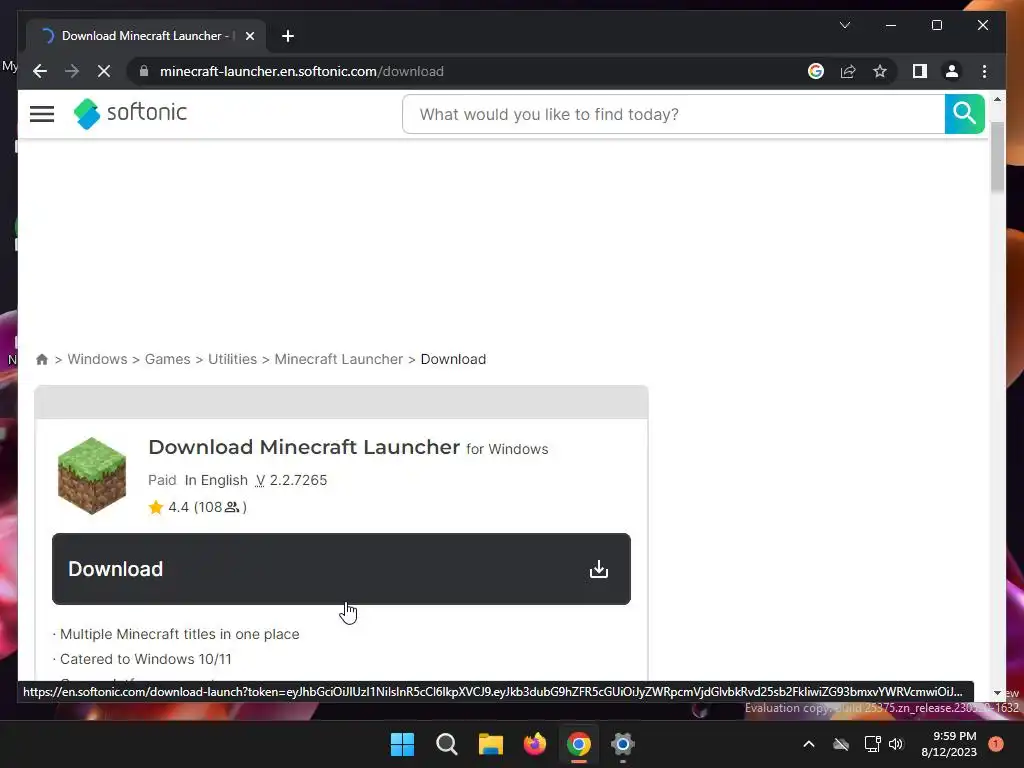Go to Windows in the breadcrumb
This screenshot has width=1024, height=768.
tap(97, 359)
